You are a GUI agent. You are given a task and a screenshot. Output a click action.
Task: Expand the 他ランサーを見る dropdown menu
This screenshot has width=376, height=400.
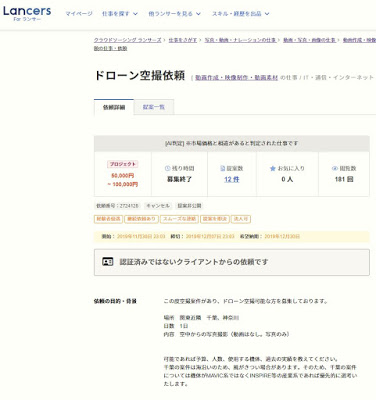174,14
